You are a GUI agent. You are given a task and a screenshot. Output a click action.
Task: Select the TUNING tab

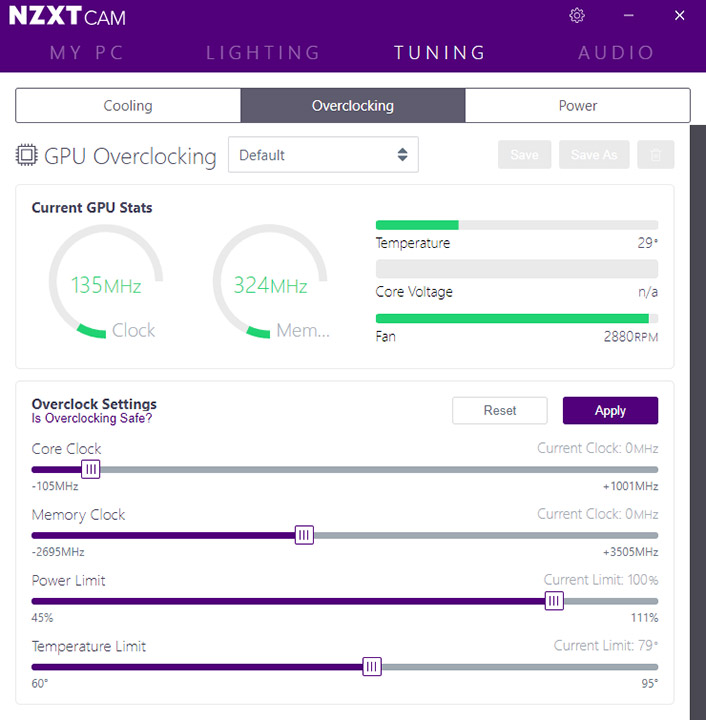point(440,53)
